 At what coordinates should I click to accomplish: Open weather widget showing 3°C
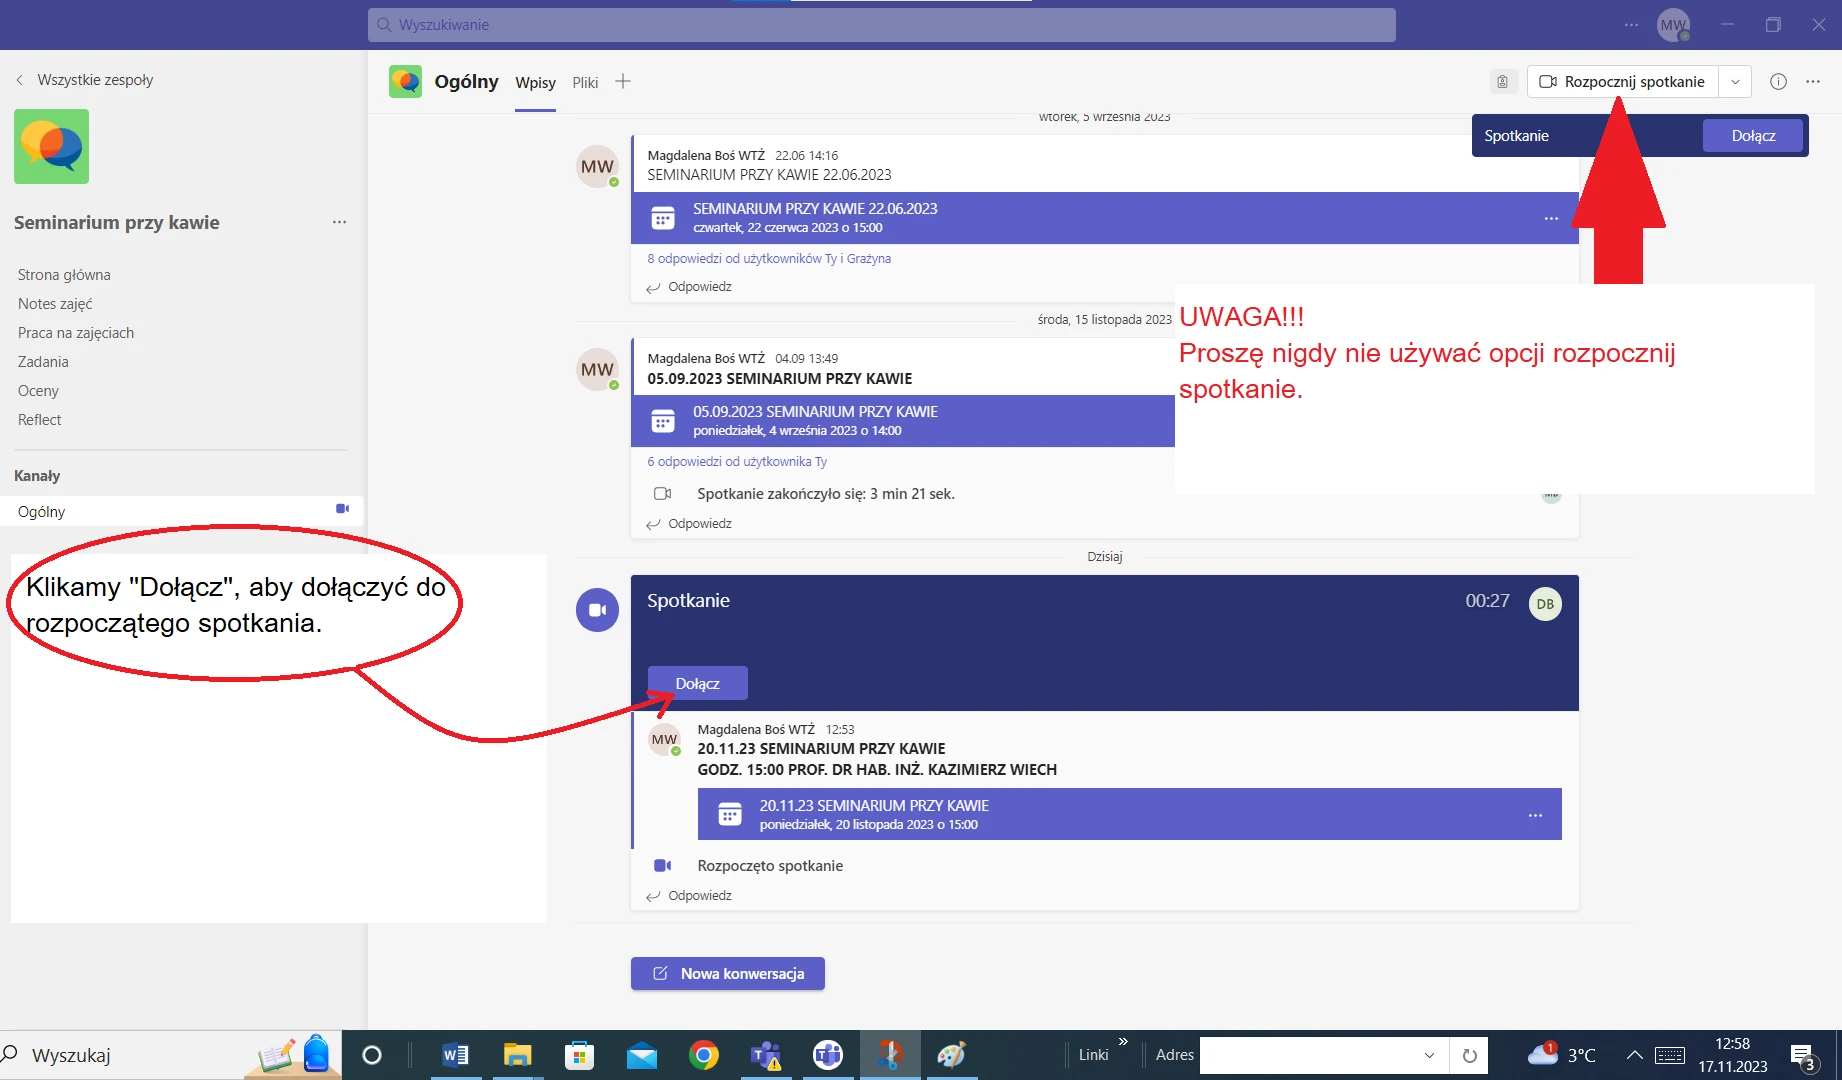click(1561, 1055)
